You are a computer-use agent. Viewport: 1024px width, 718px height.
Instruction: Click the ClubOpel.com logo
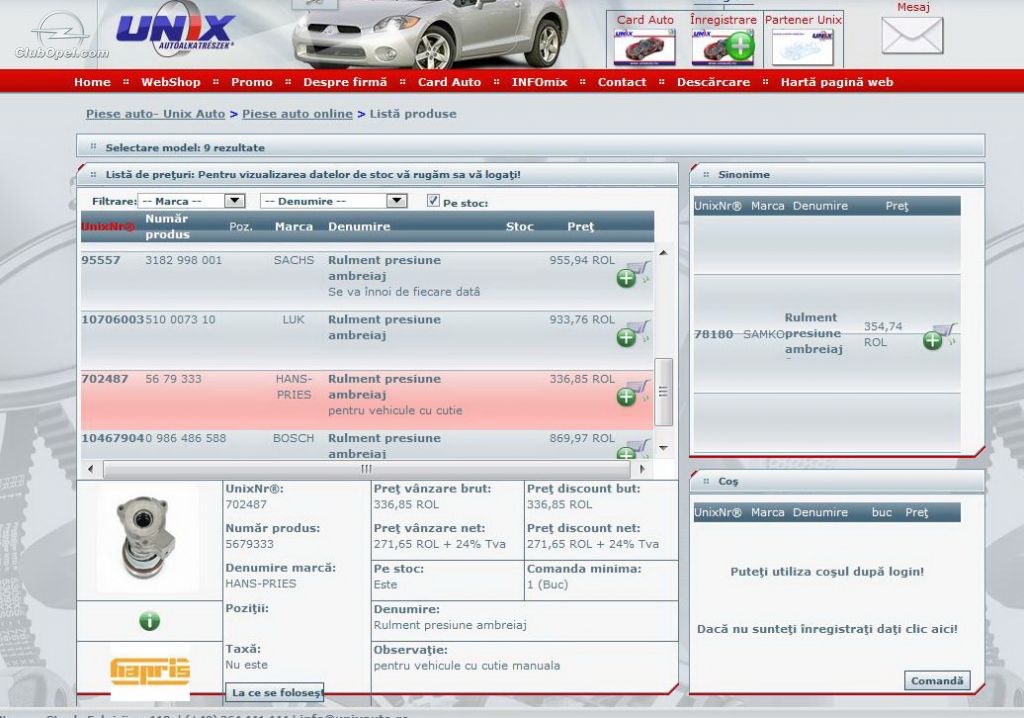[x=62, y=36]
